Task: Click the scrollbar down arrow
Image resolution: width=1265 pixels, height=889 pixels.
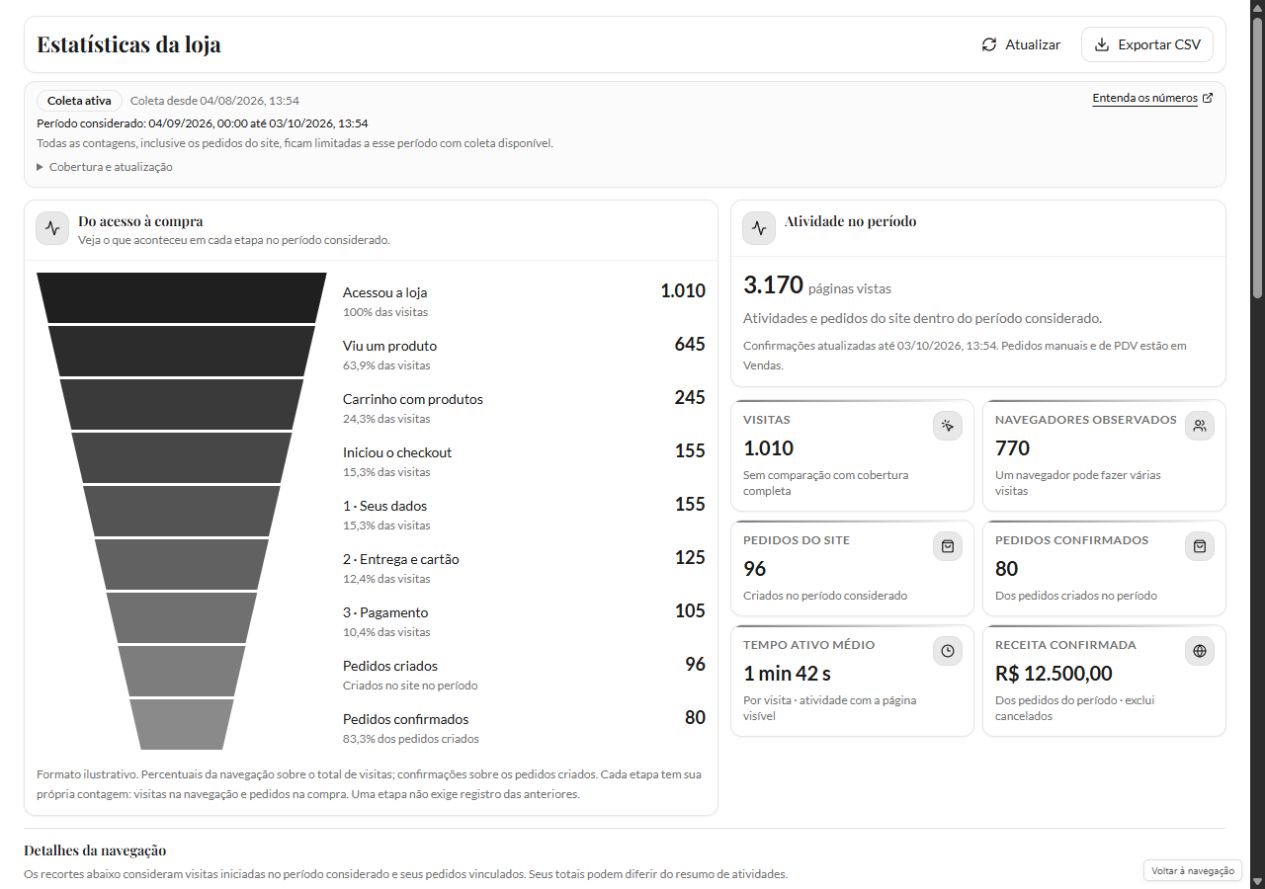Action: pos(1257,881)
